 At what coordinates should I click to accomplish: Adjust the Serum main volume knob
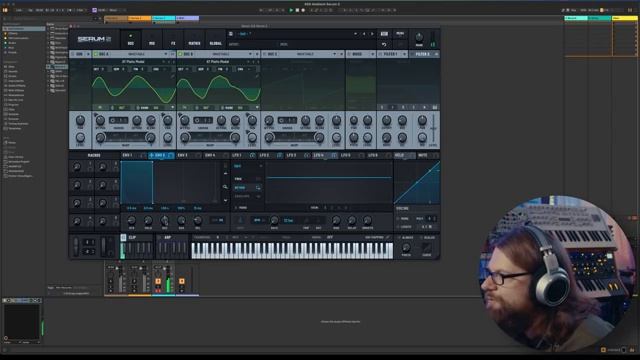(419, 37)
